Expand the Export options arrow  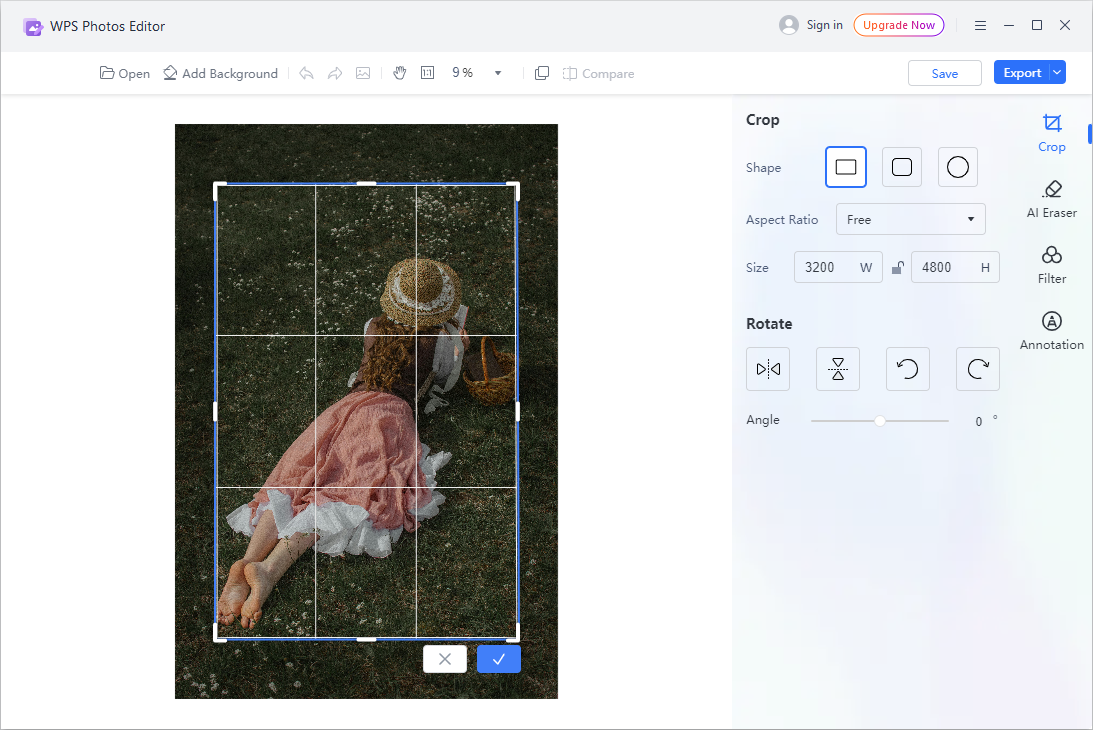tap(1057, 72)
